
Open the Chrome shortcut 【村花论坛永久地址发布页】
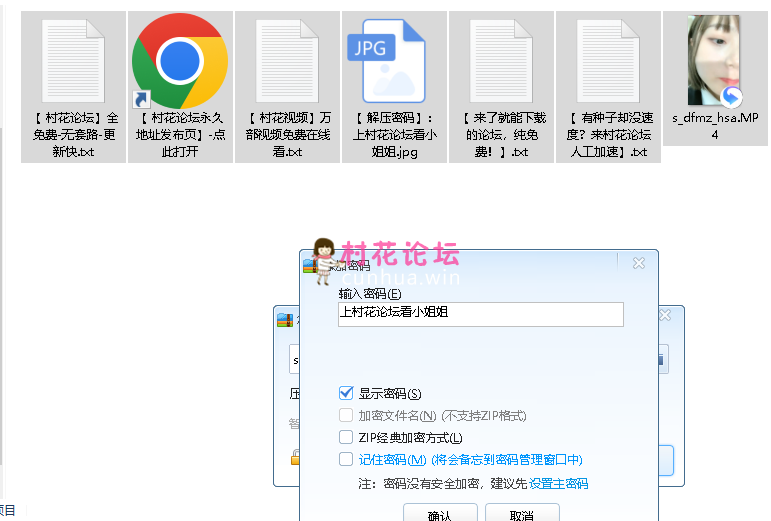click(180, 60)
